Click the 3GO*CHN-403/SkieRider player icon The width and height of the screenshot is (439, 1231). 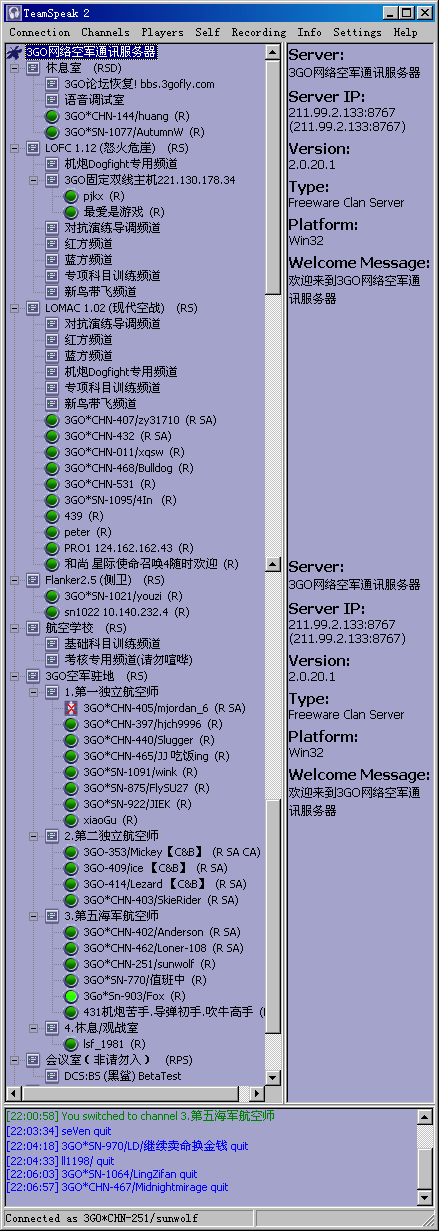coord(71,900)
